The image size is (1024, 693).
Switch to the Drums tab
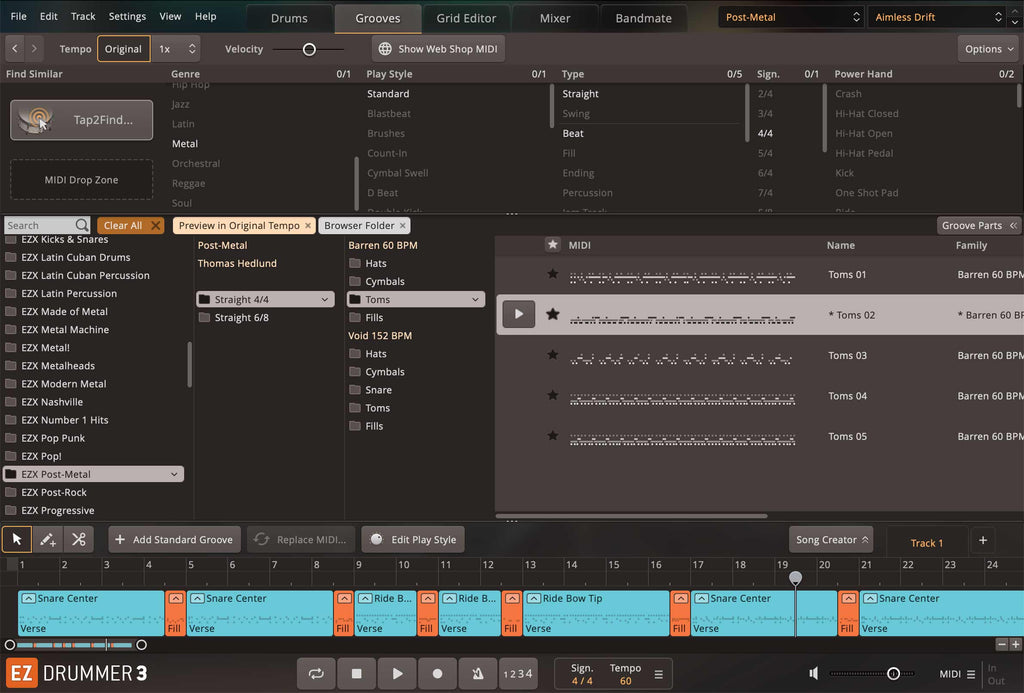pyautogui.click(x=289, y=18)
